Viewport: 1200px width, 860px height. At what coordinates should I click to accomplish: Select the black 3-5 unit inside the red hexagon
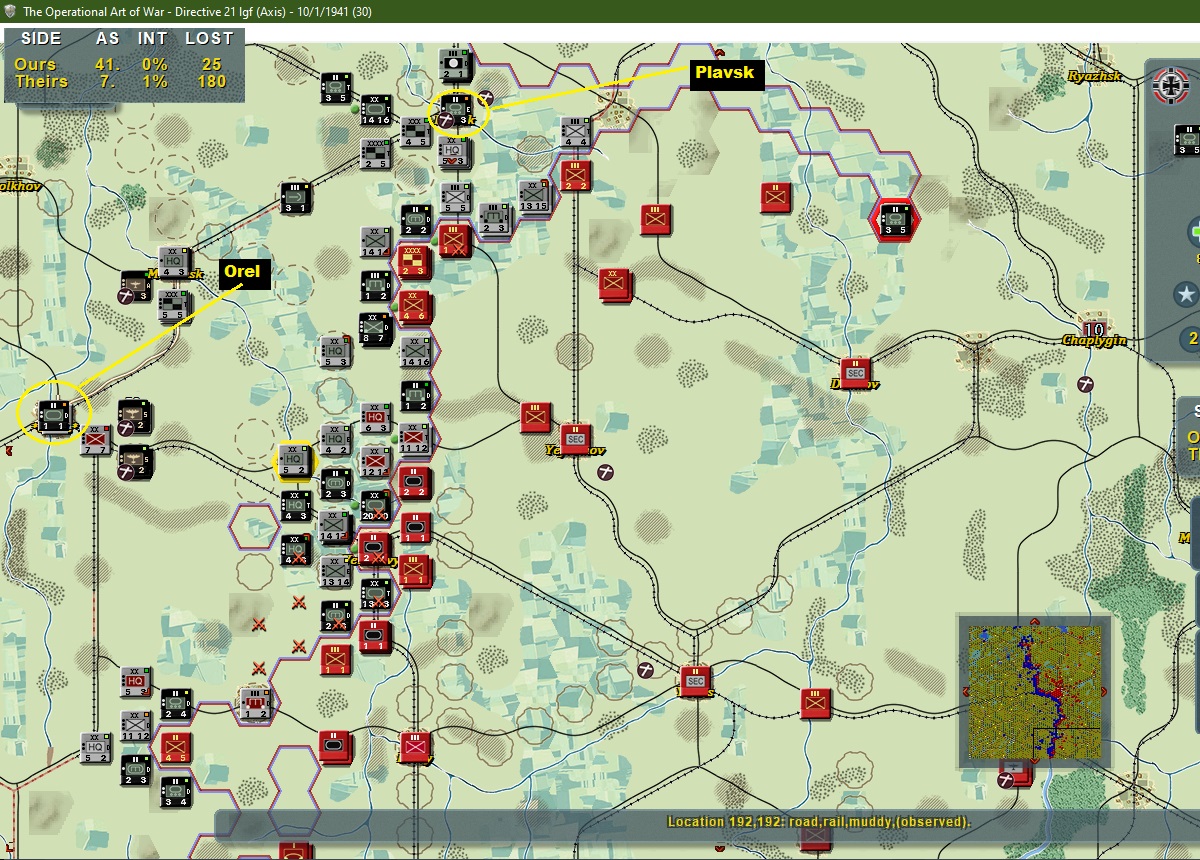coord(895,219)
